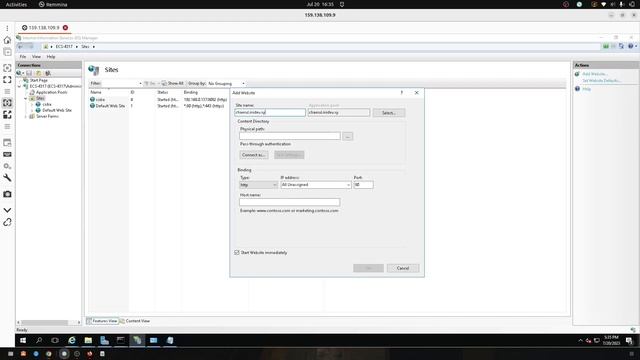The height and width of the screenshot is (360, 640).
Task: Open the binding Type dropdown
Action: point(258,185)
